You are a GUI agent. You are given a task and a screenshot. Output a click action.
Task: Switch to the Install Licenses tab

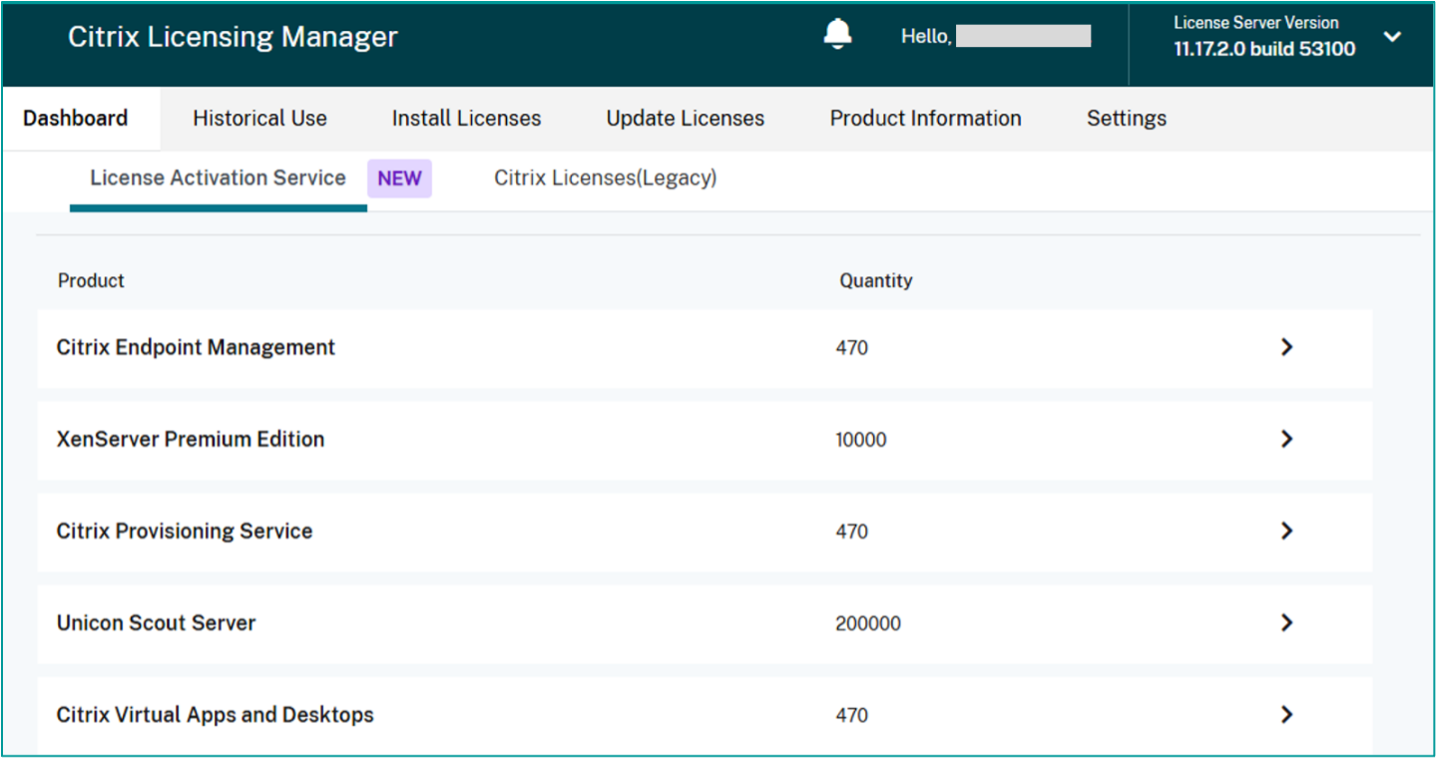466,118
